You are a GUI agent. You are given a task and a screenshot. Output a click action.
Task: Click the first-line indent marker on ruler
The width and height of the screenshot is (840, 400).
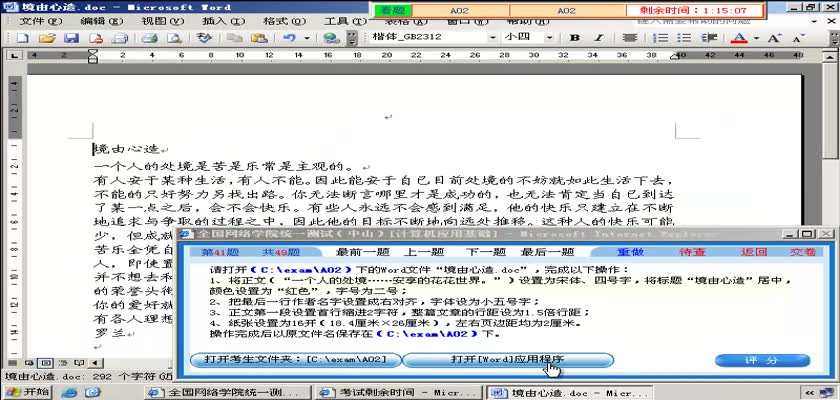tap(93, 52)
